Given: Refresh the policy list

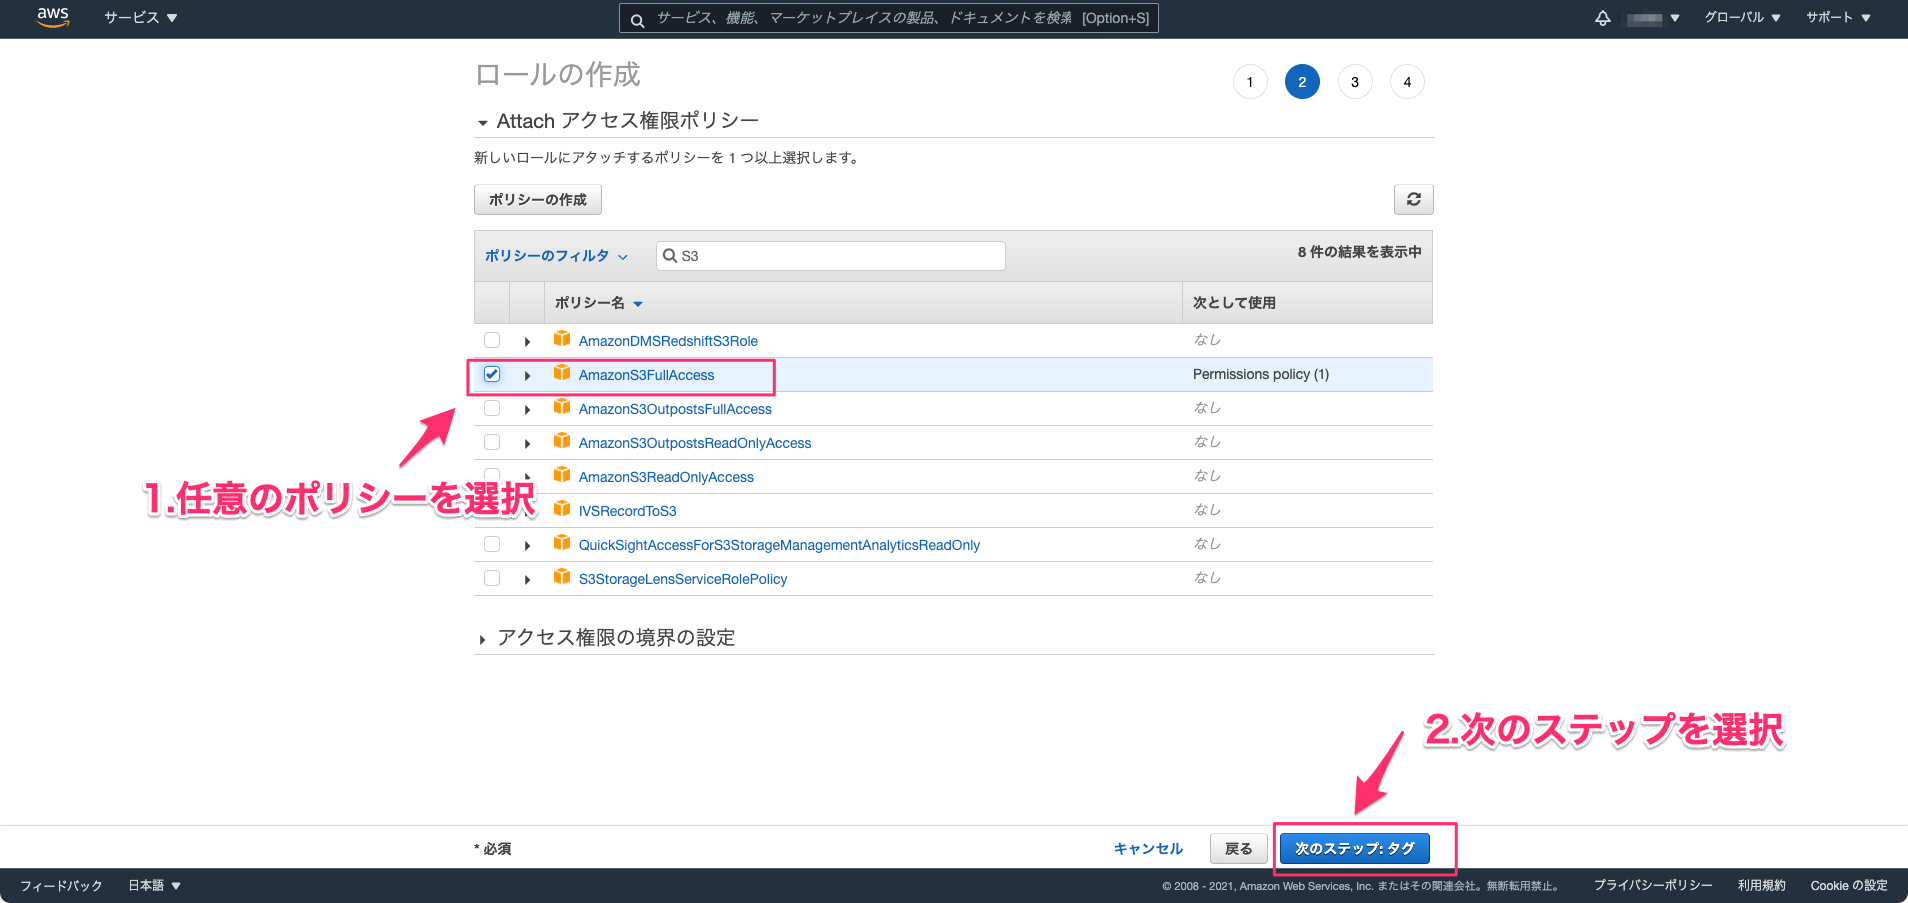Looking at the screenshot, I should (1413, 199).
